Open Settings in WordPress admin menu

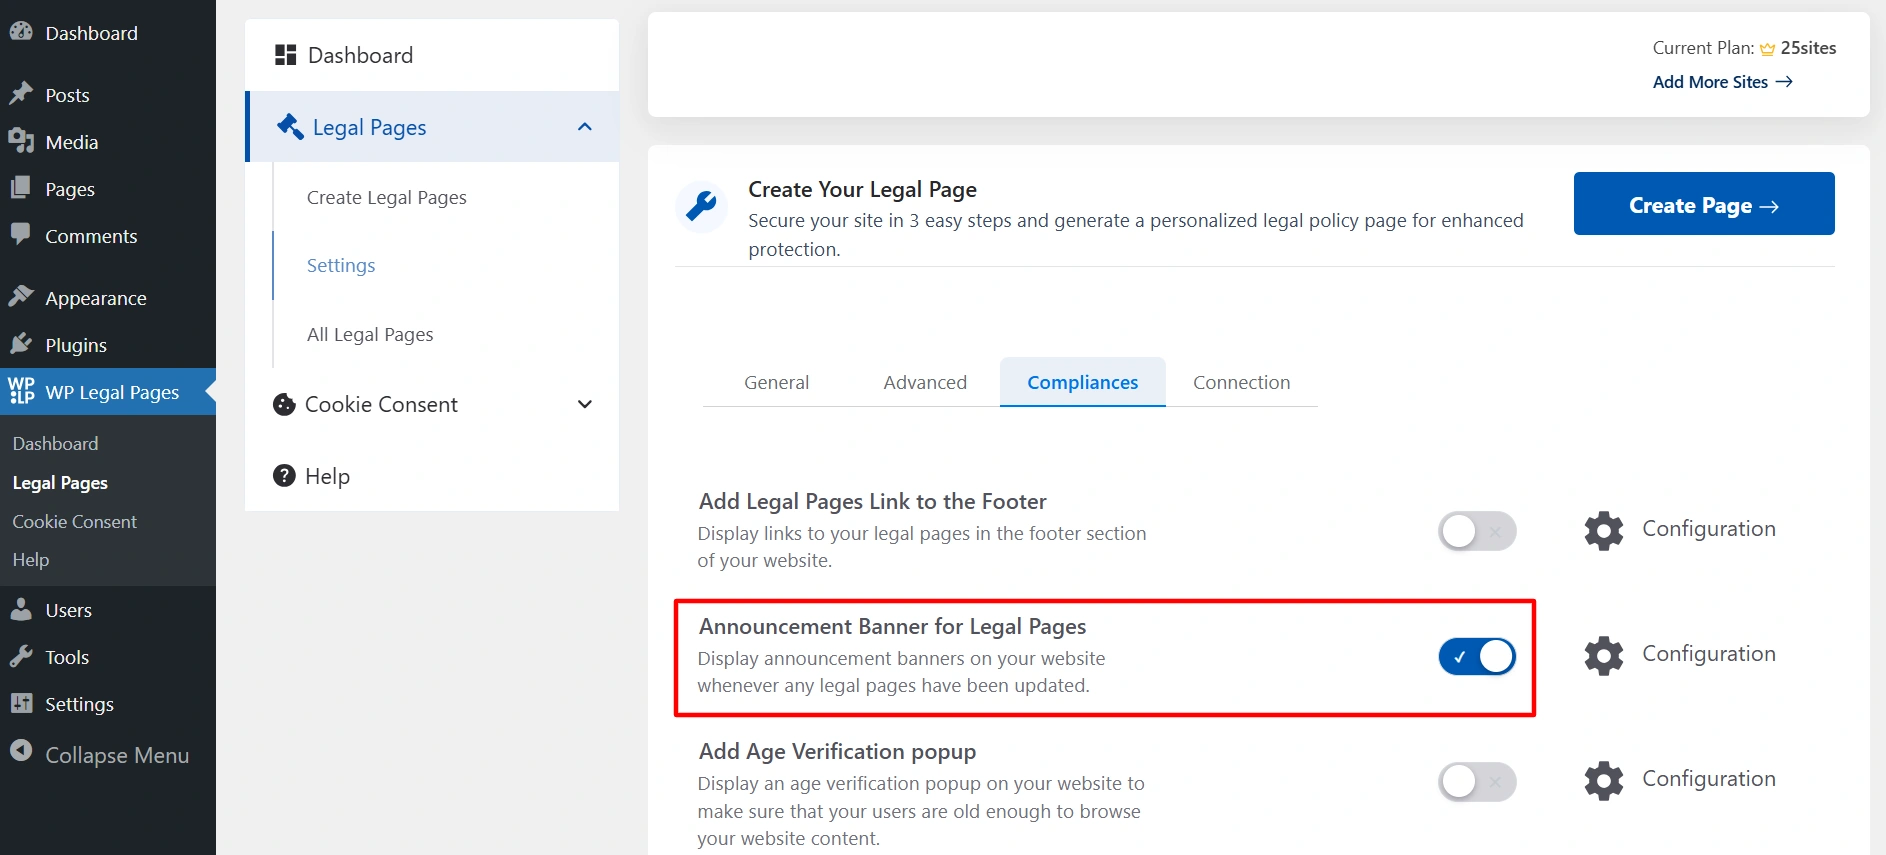[x=108, y=704]
